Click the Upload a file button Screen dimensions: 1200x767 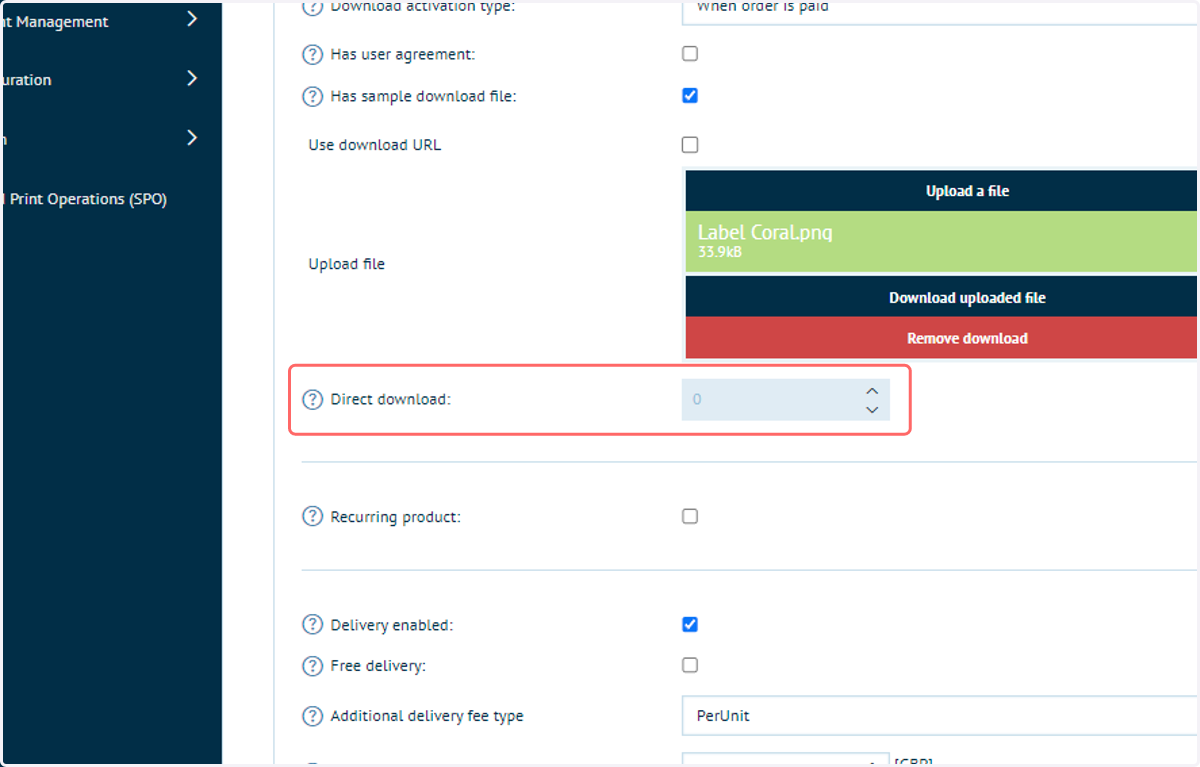(941, 191)
